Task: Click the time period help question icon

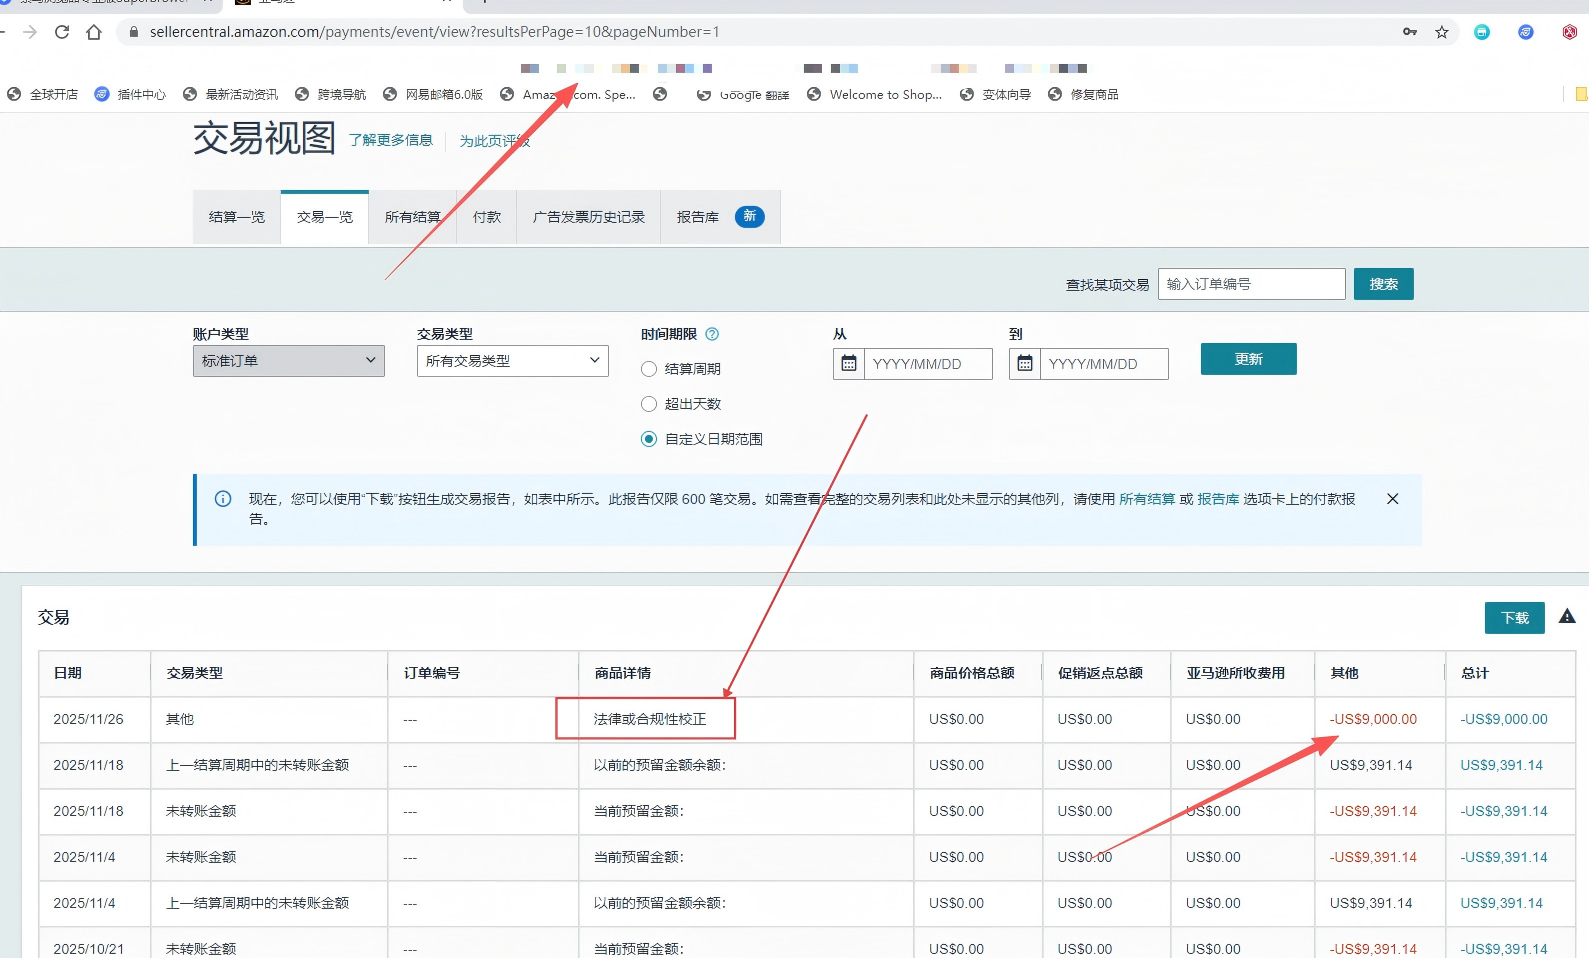Action: coord(712,334)
